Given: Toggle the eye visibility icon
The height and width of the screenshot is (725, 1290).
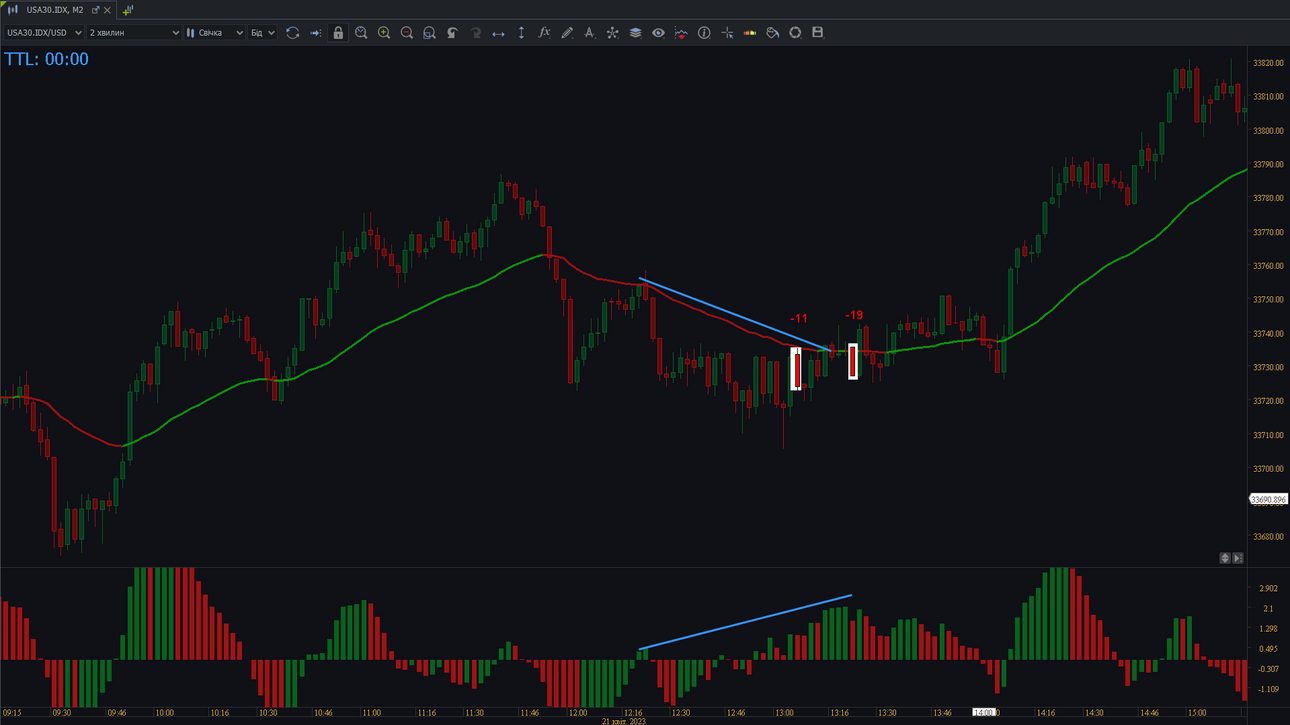Looking at the screenshot, I should tap(658, 33).
